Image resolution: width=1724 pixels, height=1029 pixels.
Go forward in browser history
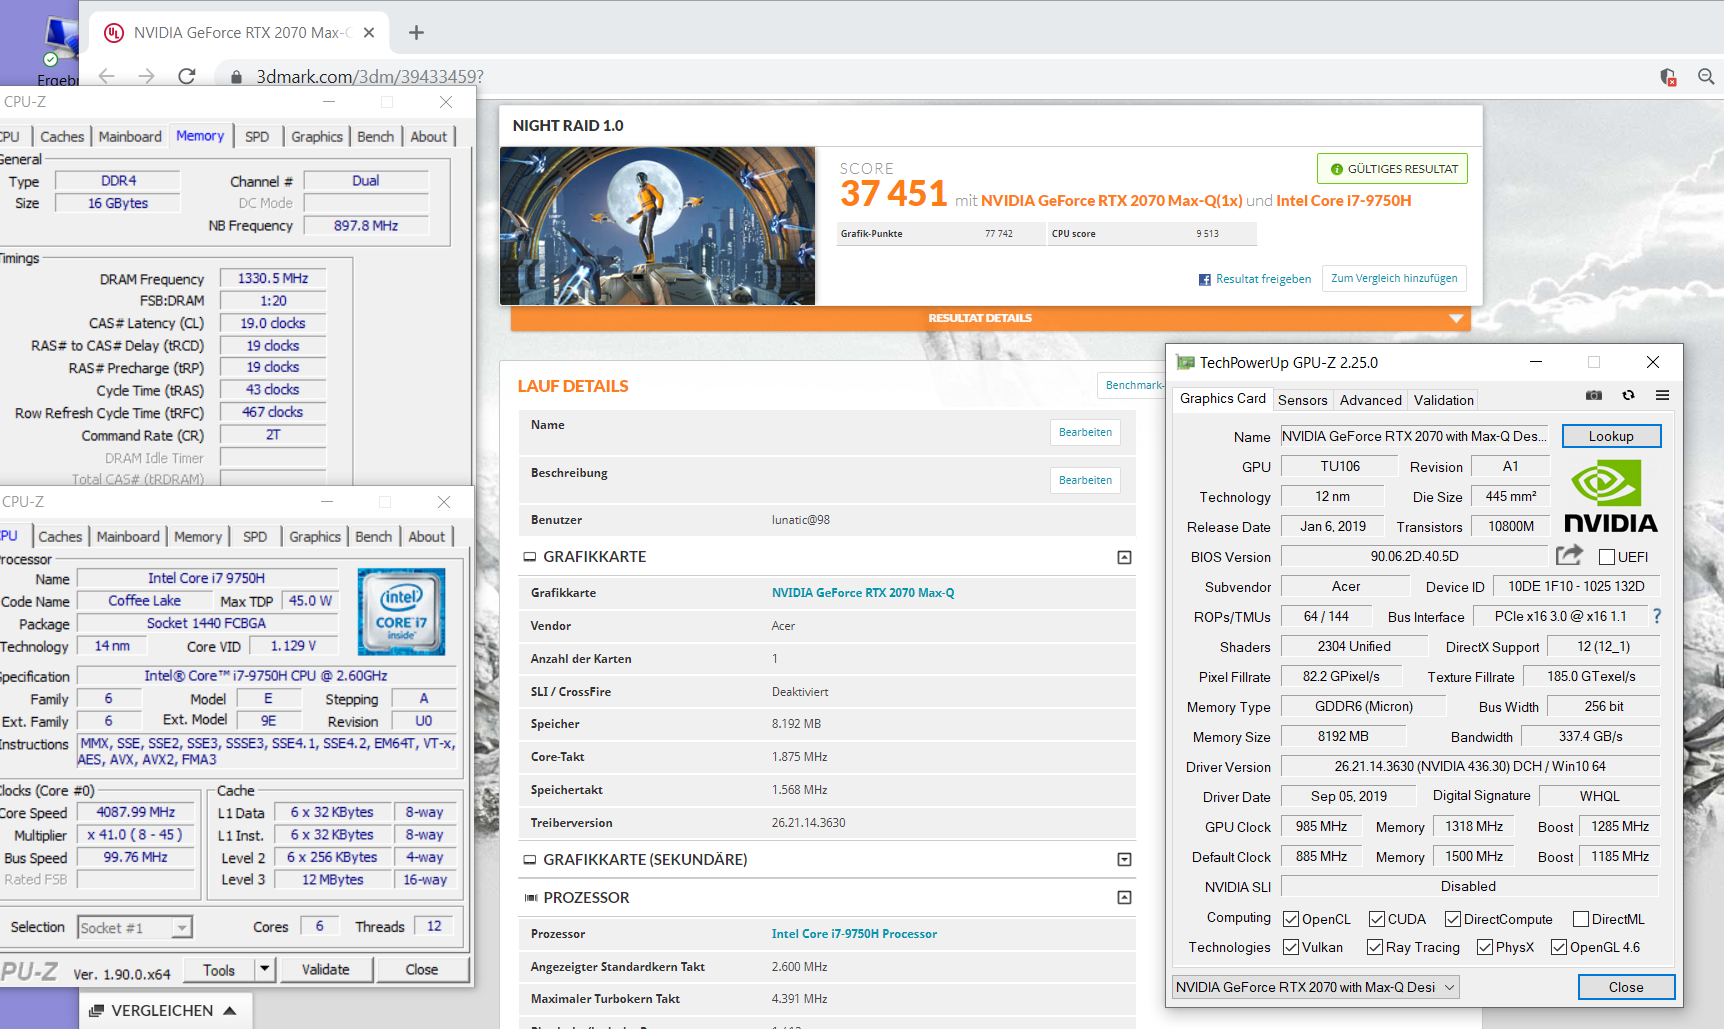click(146, 76)
